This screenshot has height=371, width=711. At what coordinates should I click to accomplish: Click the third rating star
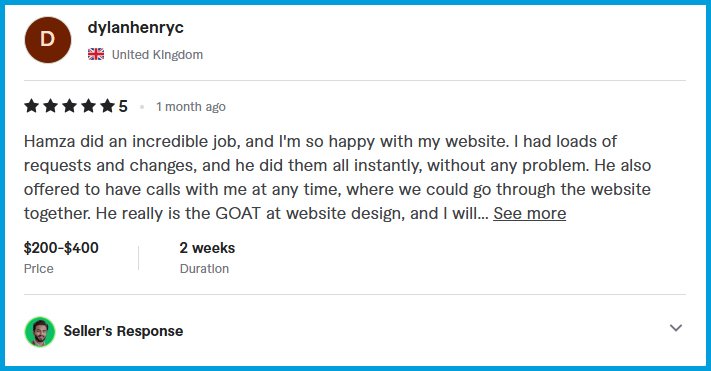click(x=69, y=106)
